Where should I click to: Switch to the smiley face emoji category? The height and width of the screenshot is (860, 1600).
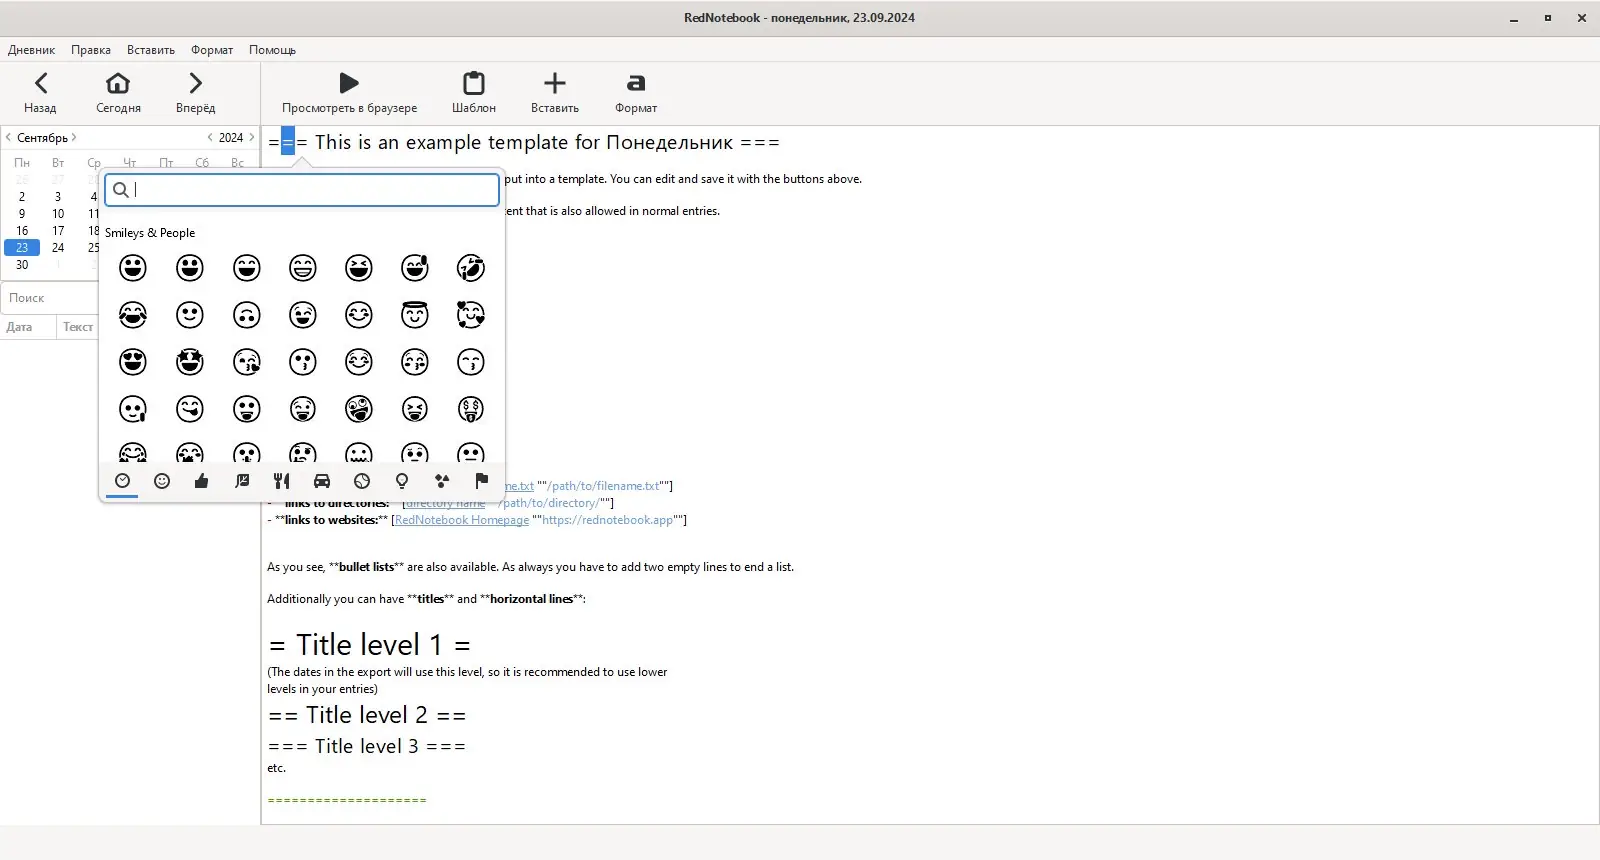tap(162, 481)
